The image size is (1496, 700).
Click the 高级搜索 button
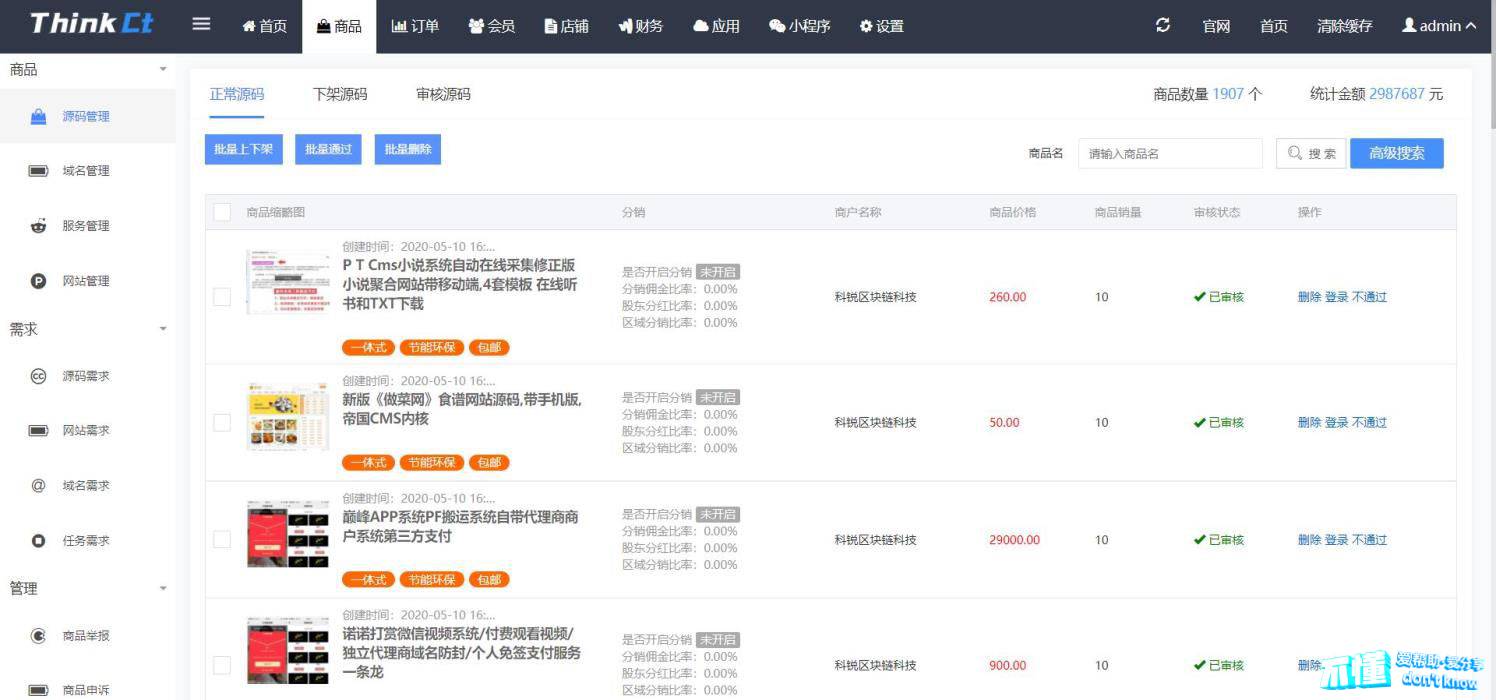[1396, 153]
